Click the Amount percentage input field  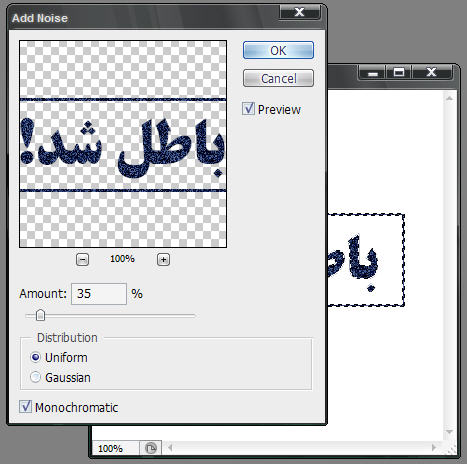click(x=99, y=294)
